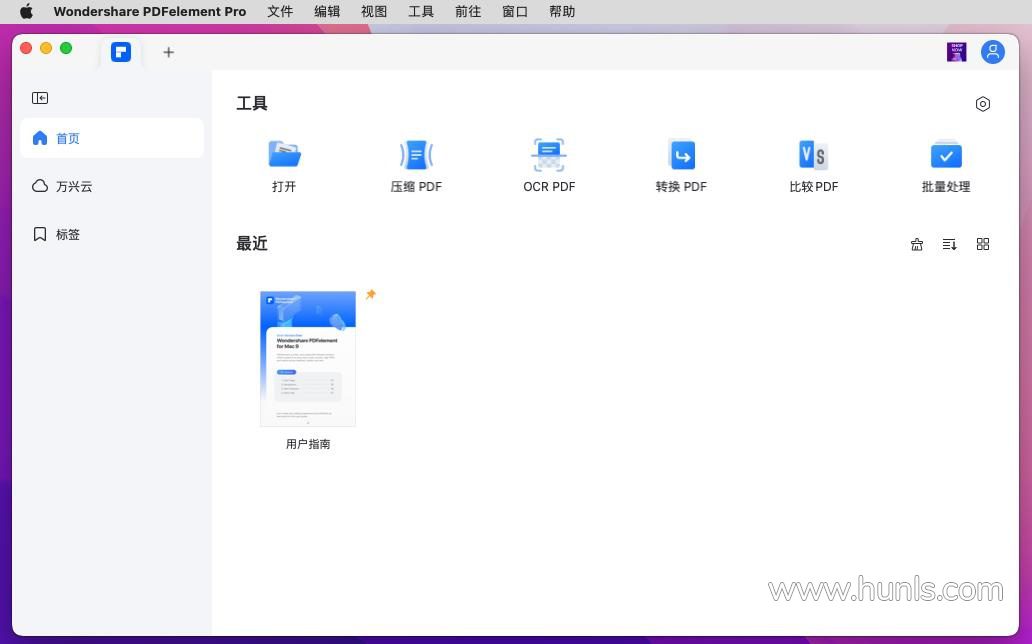This screenshot has height=644, width=1032.
Task: Open the Batch Process (批量处理) tool
Action: pos(945,155)
